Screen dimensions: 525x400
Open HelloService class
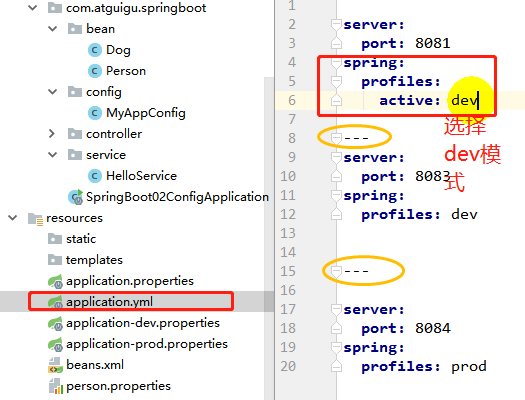tap(141, 176)
